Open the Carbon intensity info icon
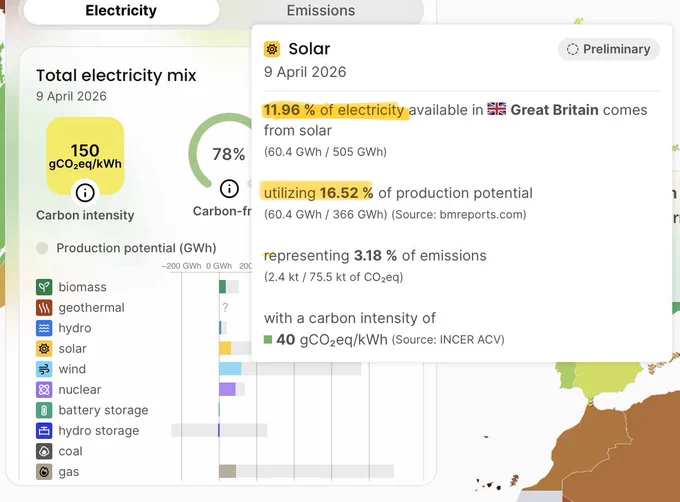The image size is (680, 502). (85, 192)
